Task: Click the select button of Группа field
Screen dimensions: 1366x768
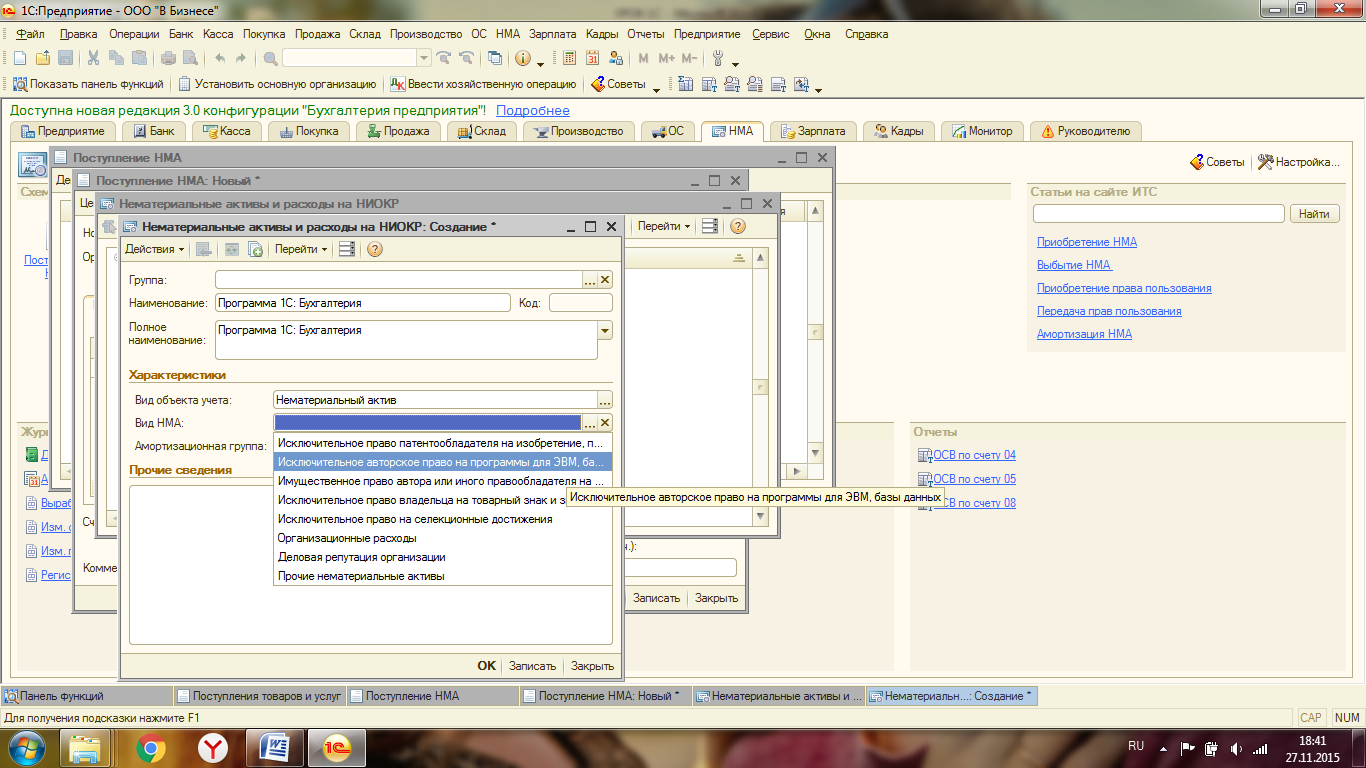Action: coord(590,280)
